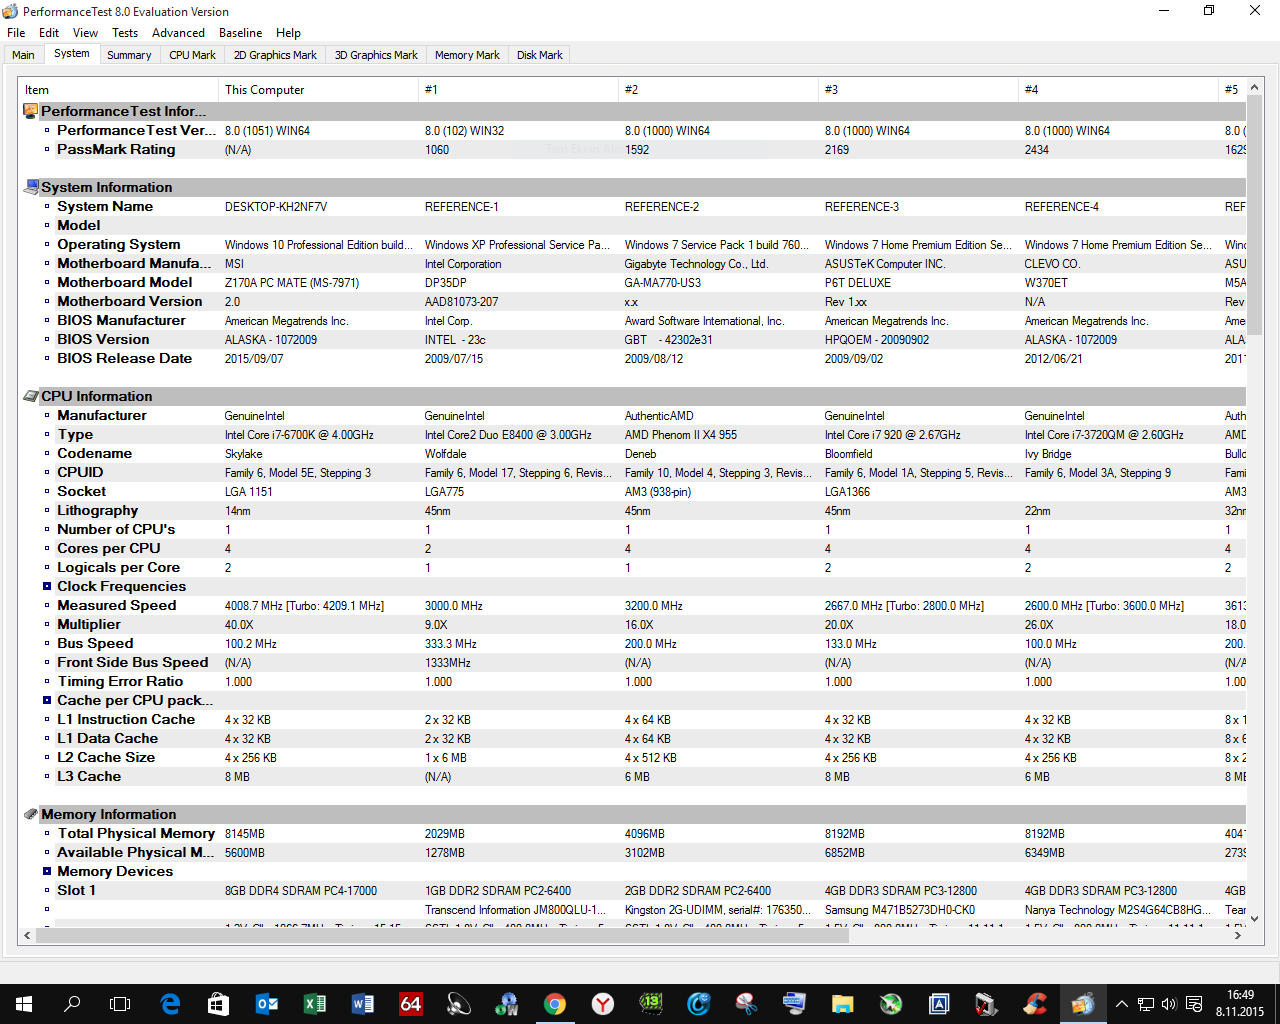The image size is (1280, 1024).
Task: Click the Item column header
Action: click(x=119, y=89)
